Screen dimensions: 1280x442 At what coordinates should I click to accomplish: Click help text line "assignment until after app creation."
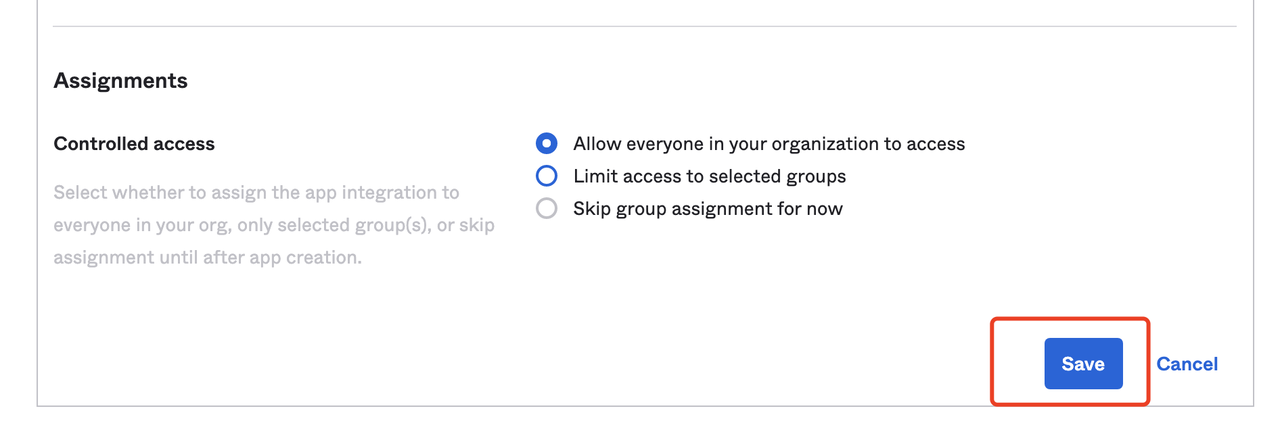point(207,257)
